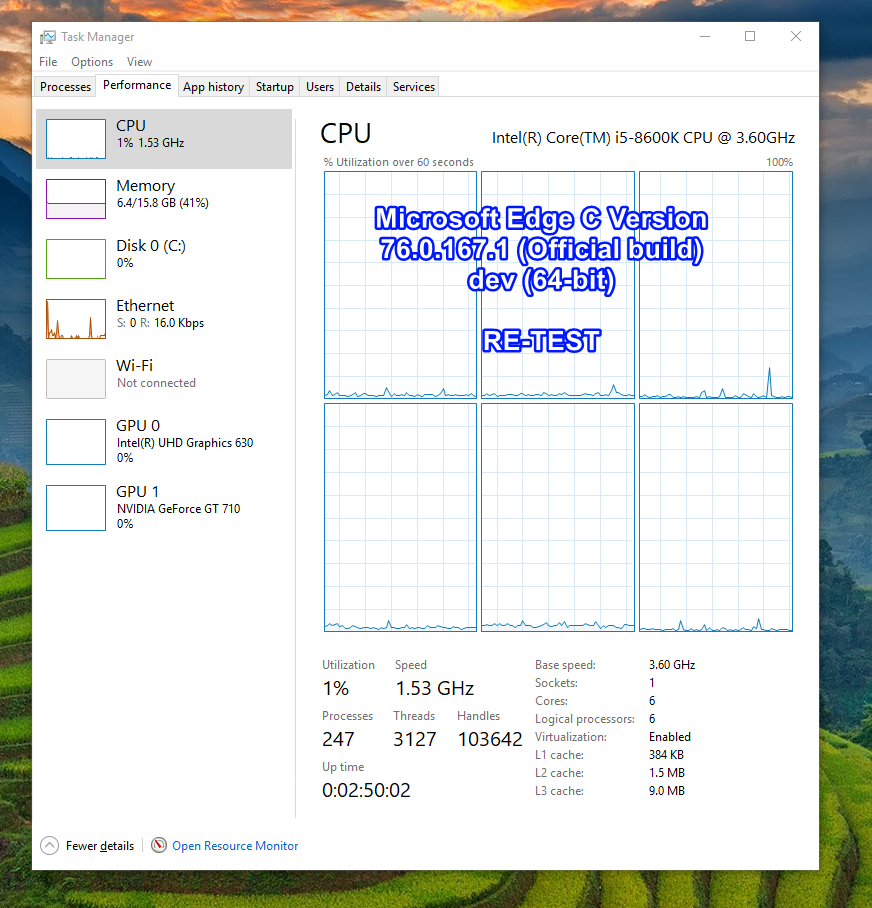Select the GPU 1 mini graph thumbnail
Viewport: 872px width, 908px height.
[x=76, y=508]
